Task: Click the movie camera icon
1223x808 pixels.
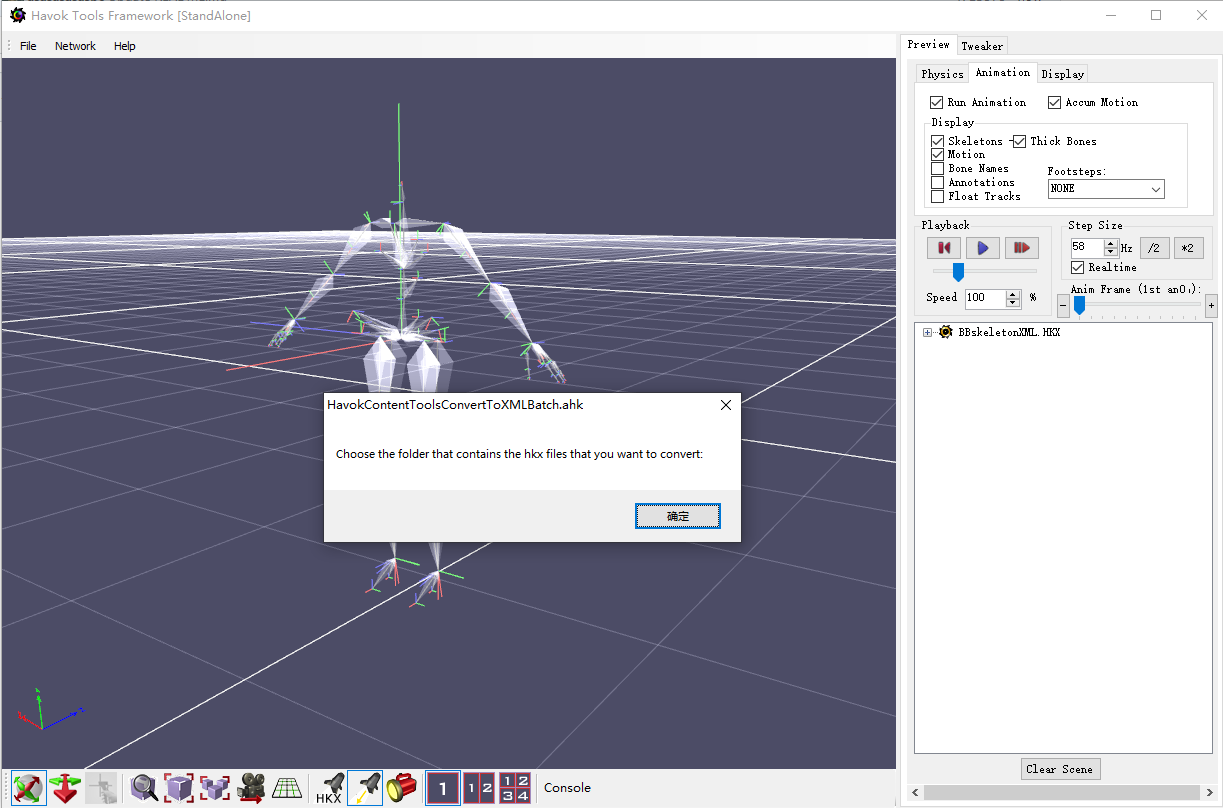Action: pyautogui.click(x=252, y=788)
